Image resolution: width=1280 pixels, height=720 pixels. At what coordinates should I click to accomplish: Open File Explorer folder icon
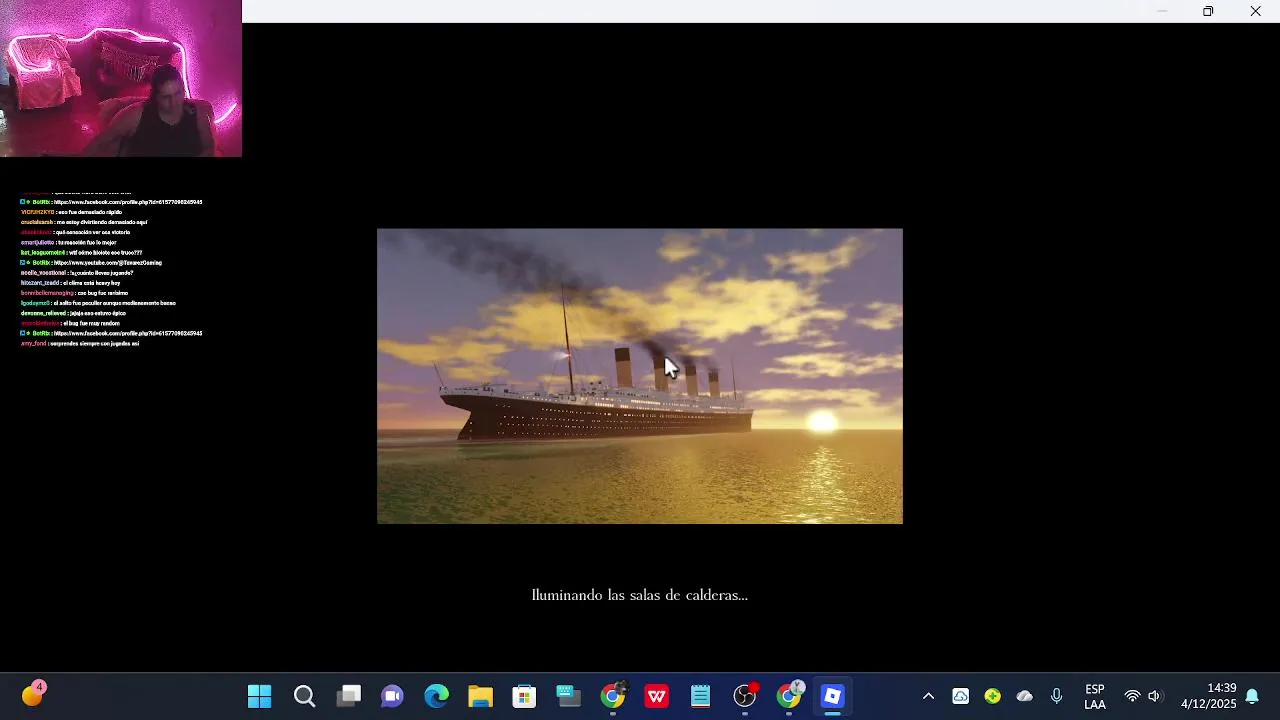pos(480,696)
